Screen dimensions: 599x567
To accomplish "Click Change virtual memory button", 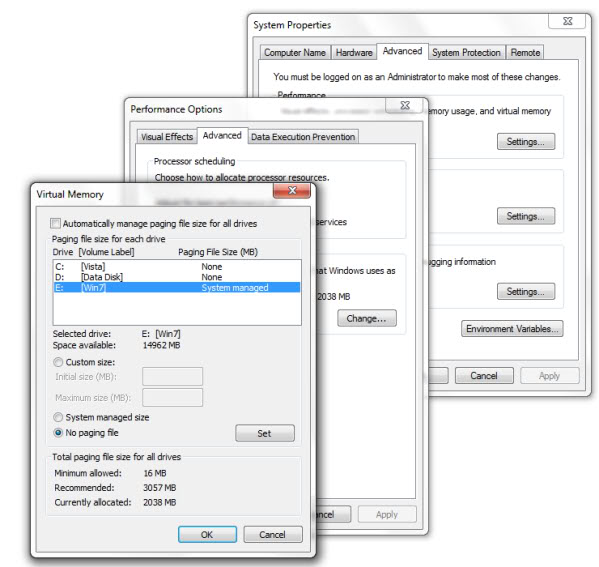I will pyautogui.click(x=367, y=318).
